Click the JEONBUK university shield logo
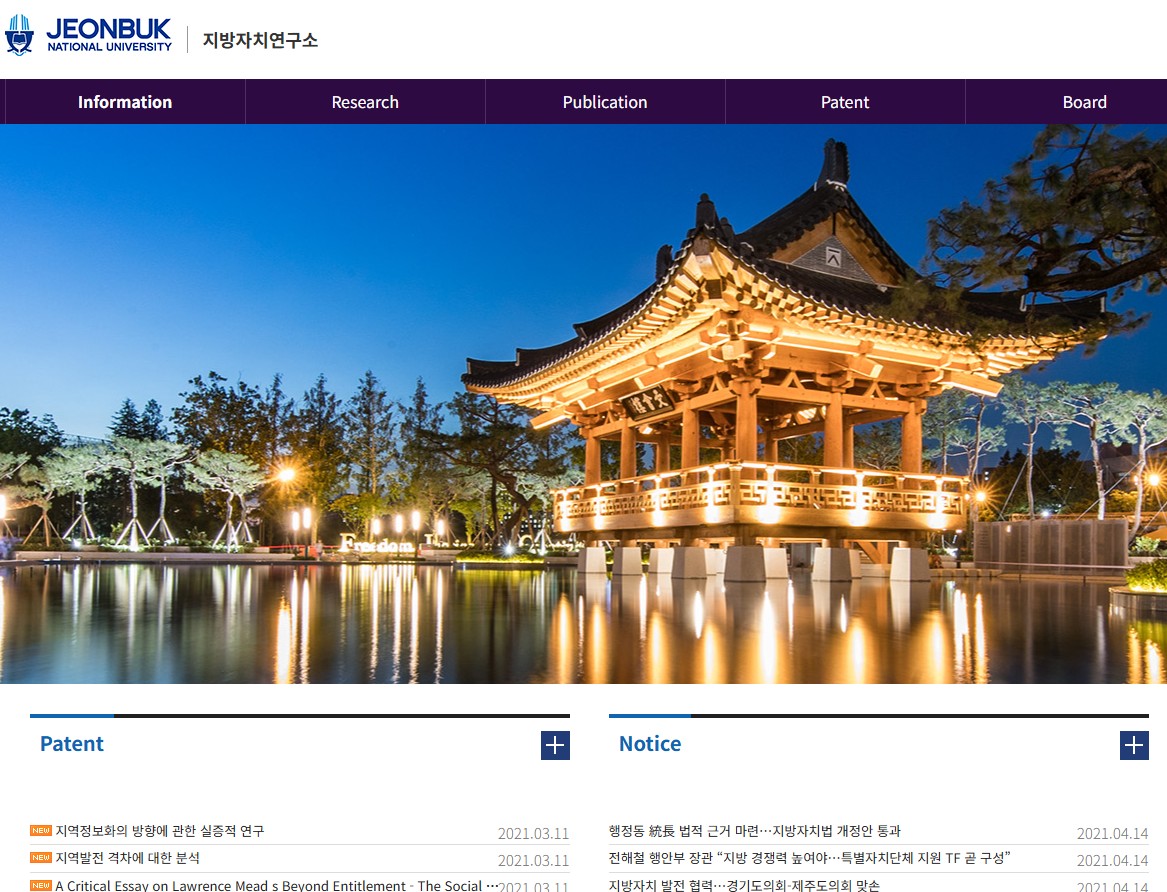This screenshot has width=1167, height=892. [20, 33]
